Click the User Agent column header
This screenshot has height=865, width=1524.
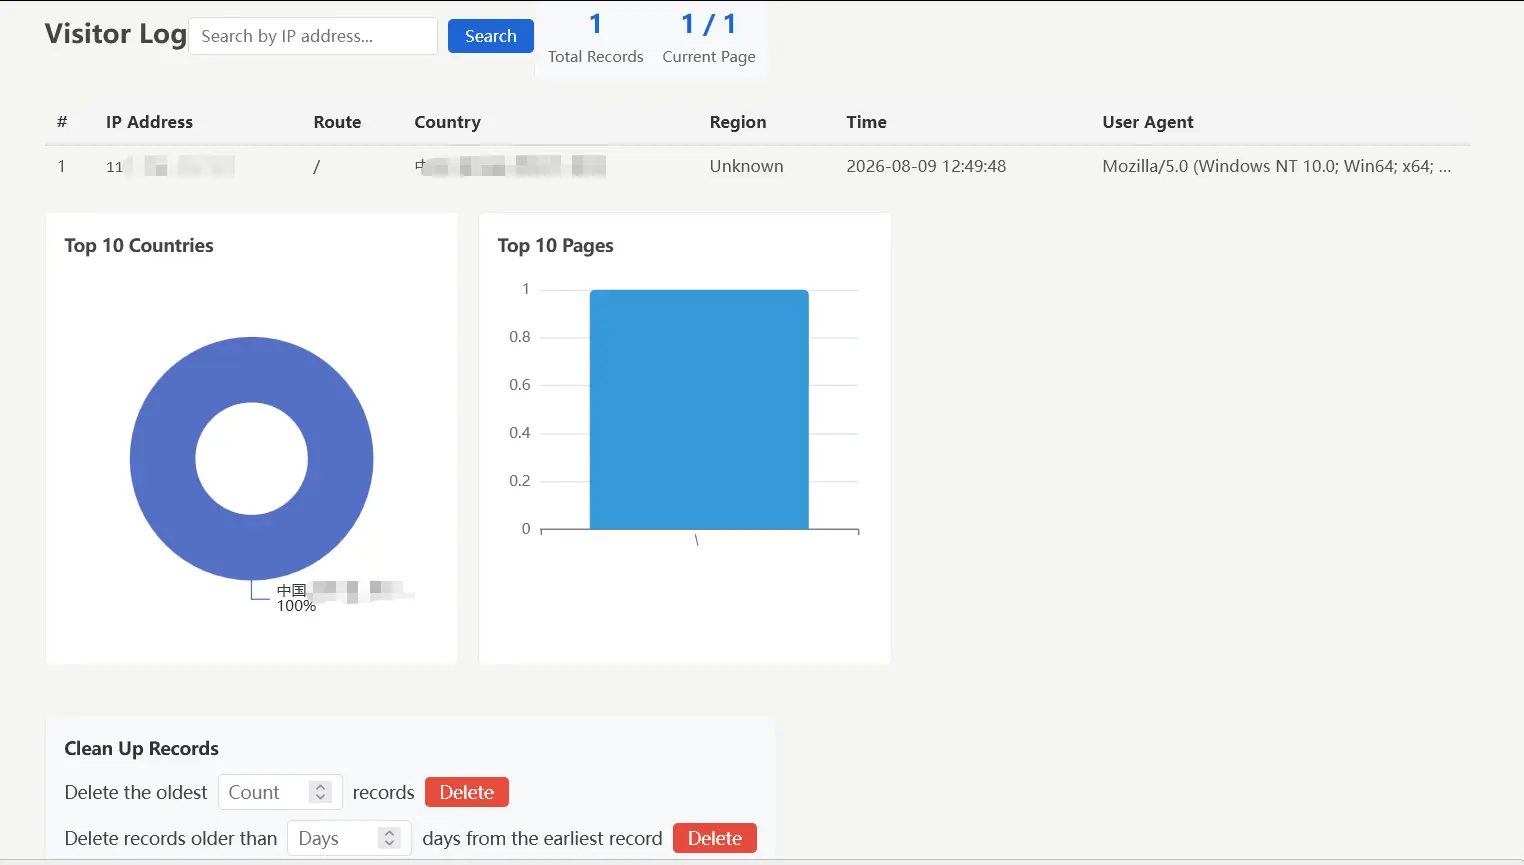[1148, 122]
